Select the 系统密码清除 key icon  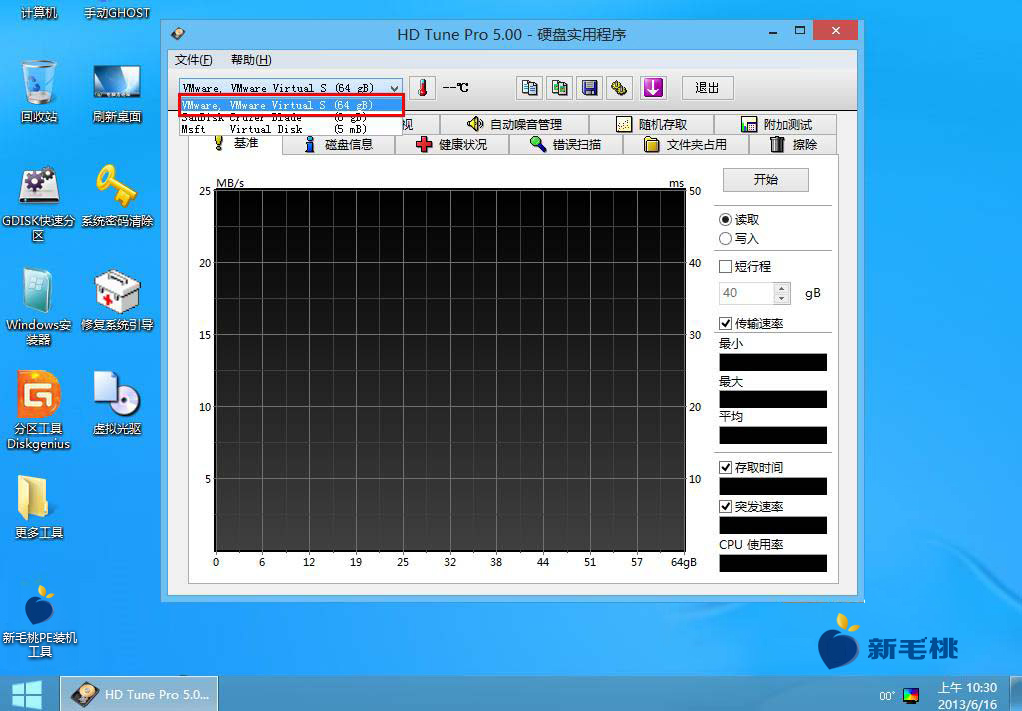[x=117, y=196]
